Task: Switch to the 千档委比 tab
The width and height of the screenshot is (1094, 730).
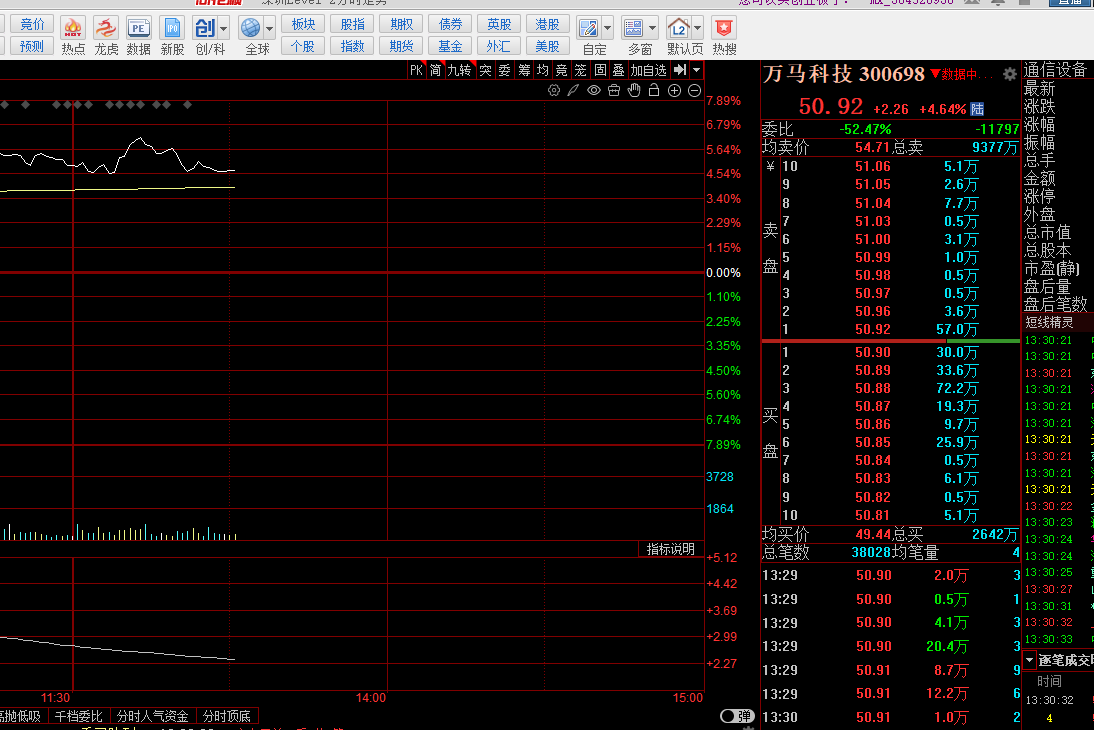Action: click(x=78, y=716)
